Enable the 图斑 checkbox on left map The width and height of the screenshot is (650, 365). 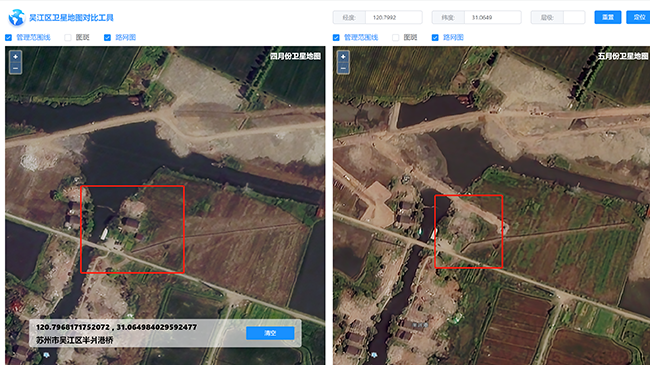(x=68, y=37)
